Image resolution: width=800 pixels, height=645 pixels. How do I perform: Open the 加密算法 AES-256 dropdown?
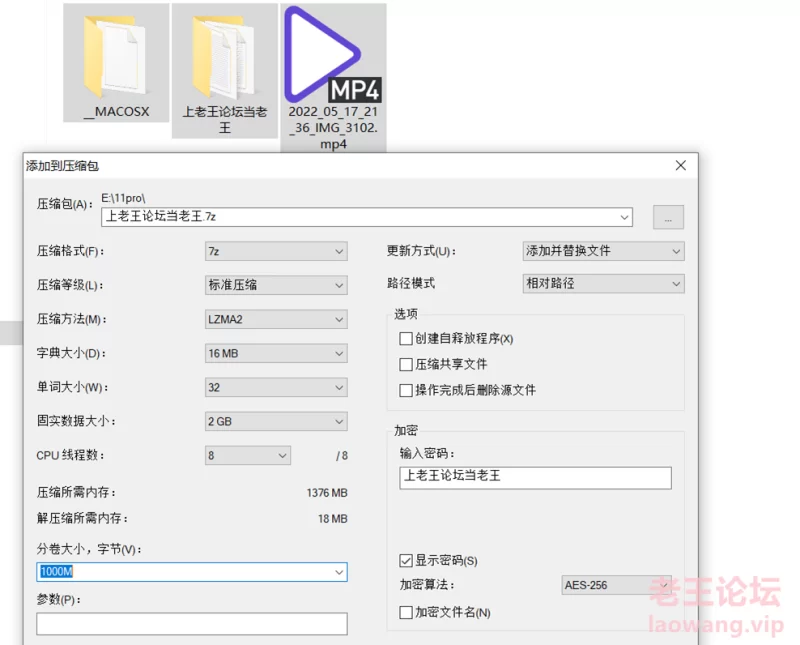pyautogui.click(x=616, y=585)
